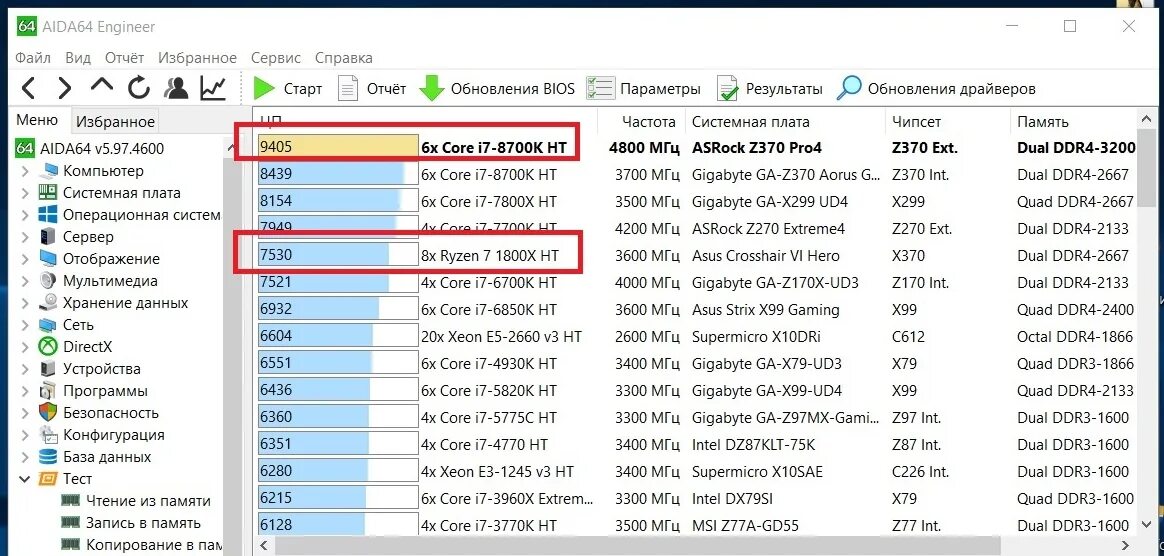Expand the Операционная система tree node
Screen dimensions: 1164x556
tap(25, 215)
